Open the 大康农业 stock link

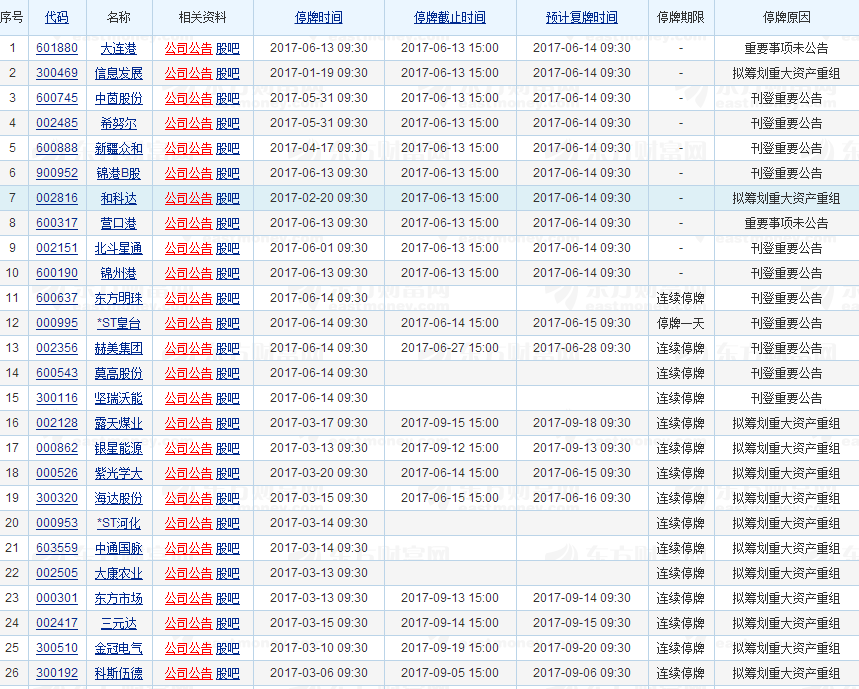tap(118, 573)
